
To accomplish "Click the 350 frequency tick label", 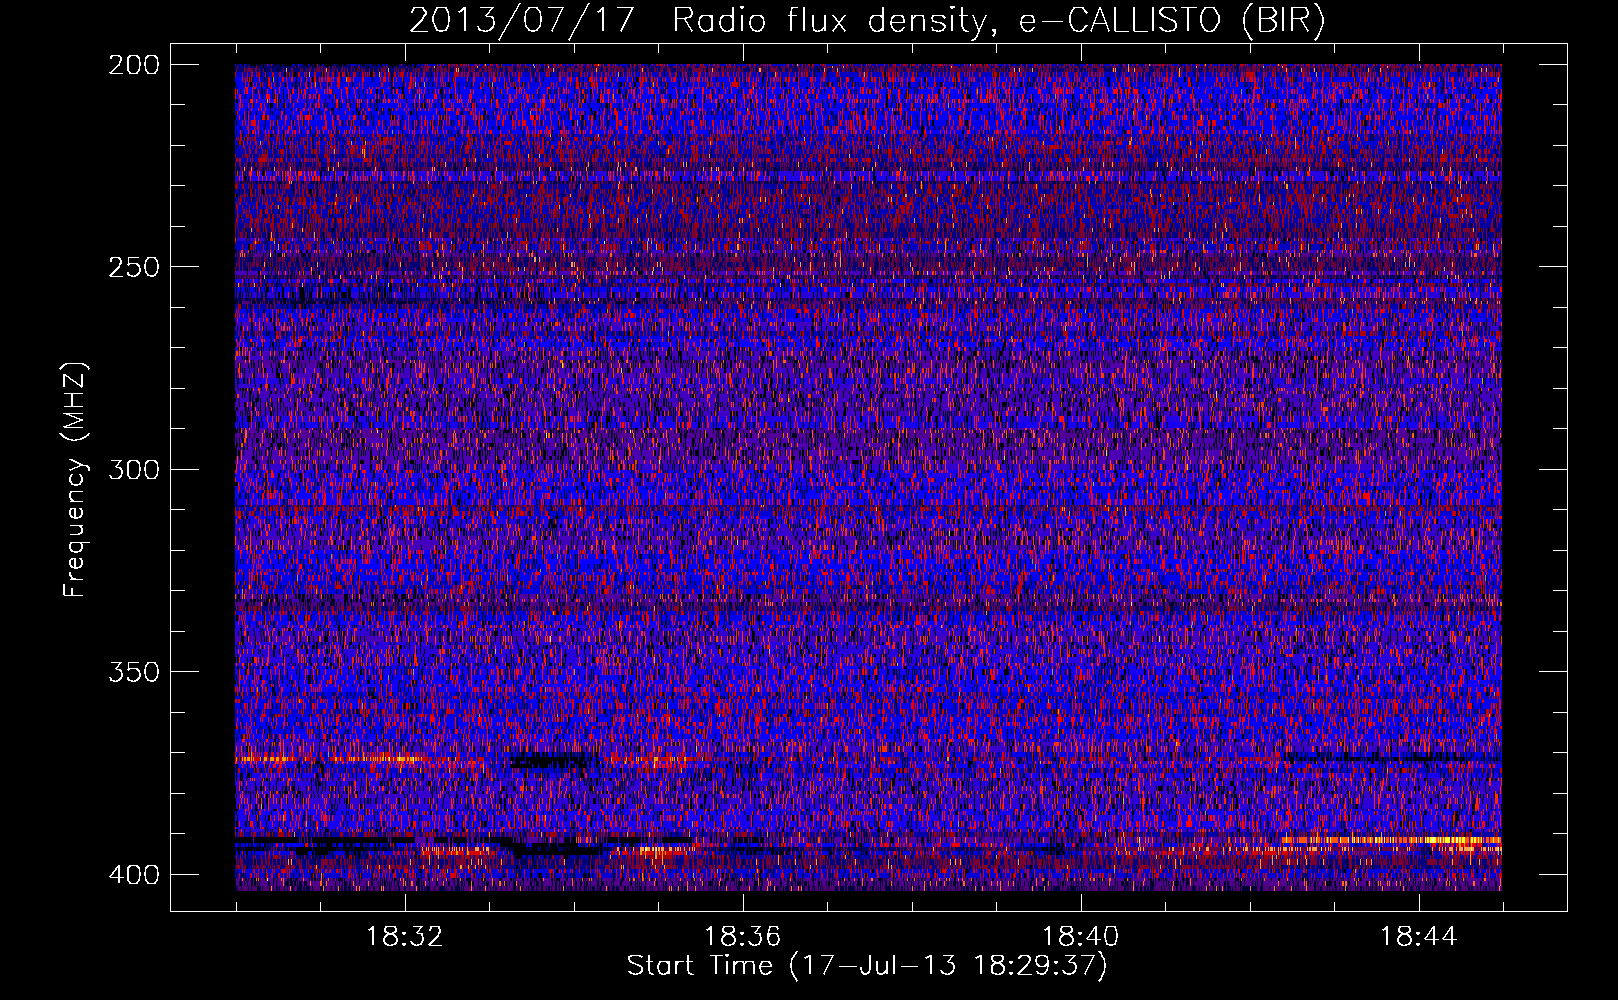I will click(133, 671).
